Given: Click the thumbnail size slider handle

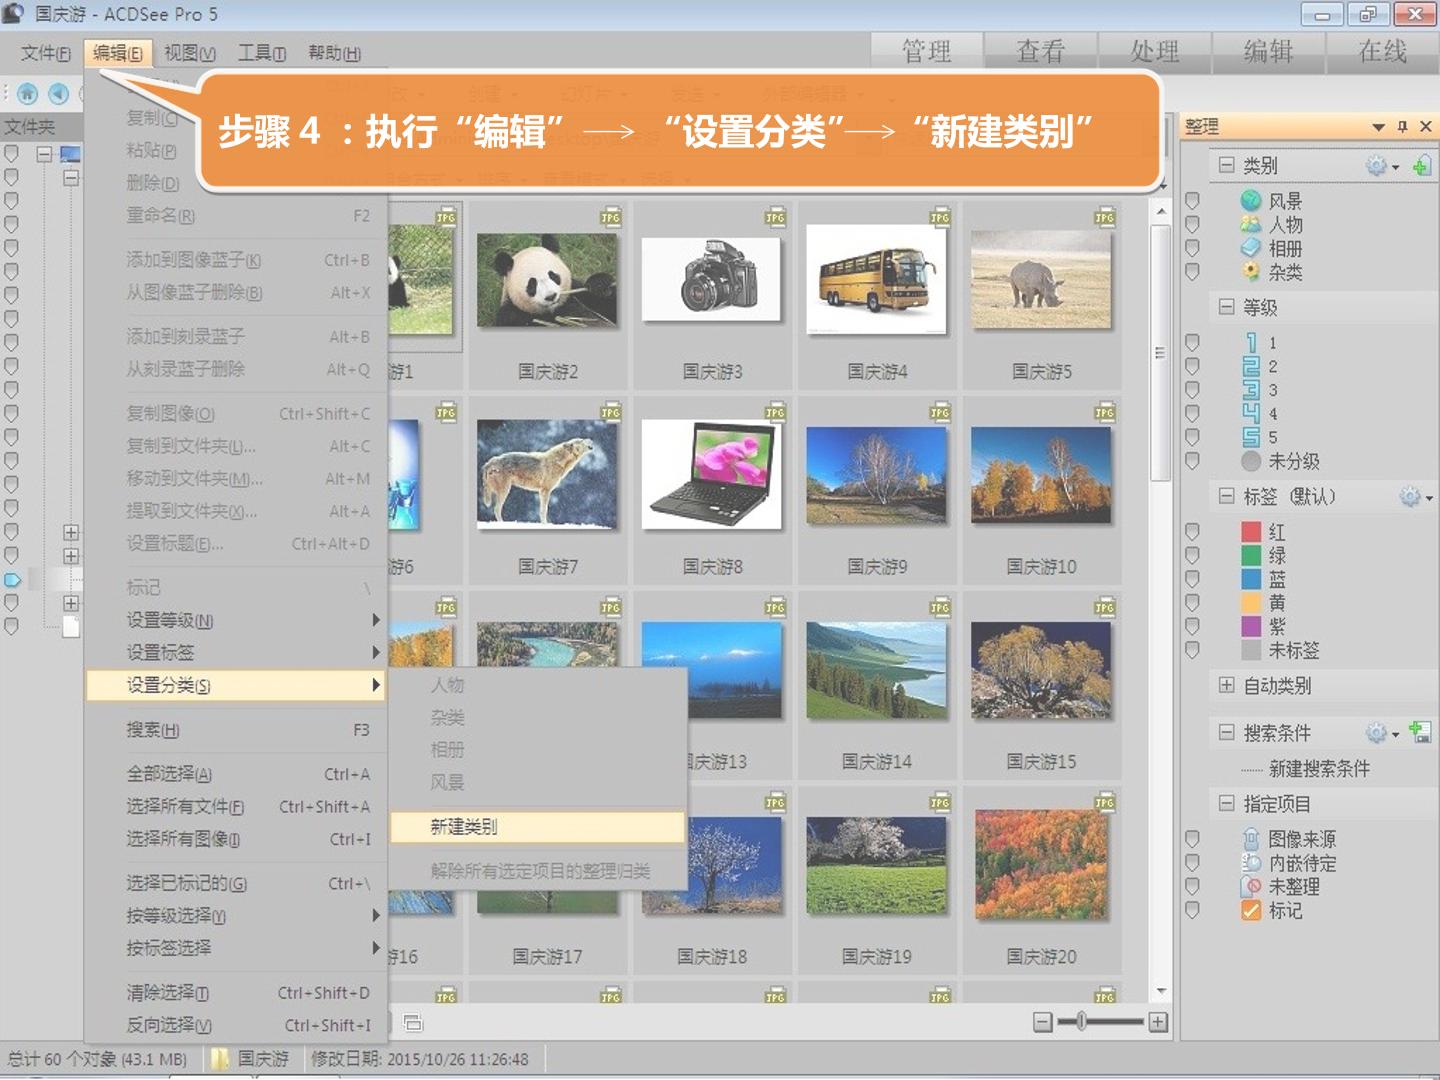Looking at the screenshot, I should [x=1082, y=1022].
